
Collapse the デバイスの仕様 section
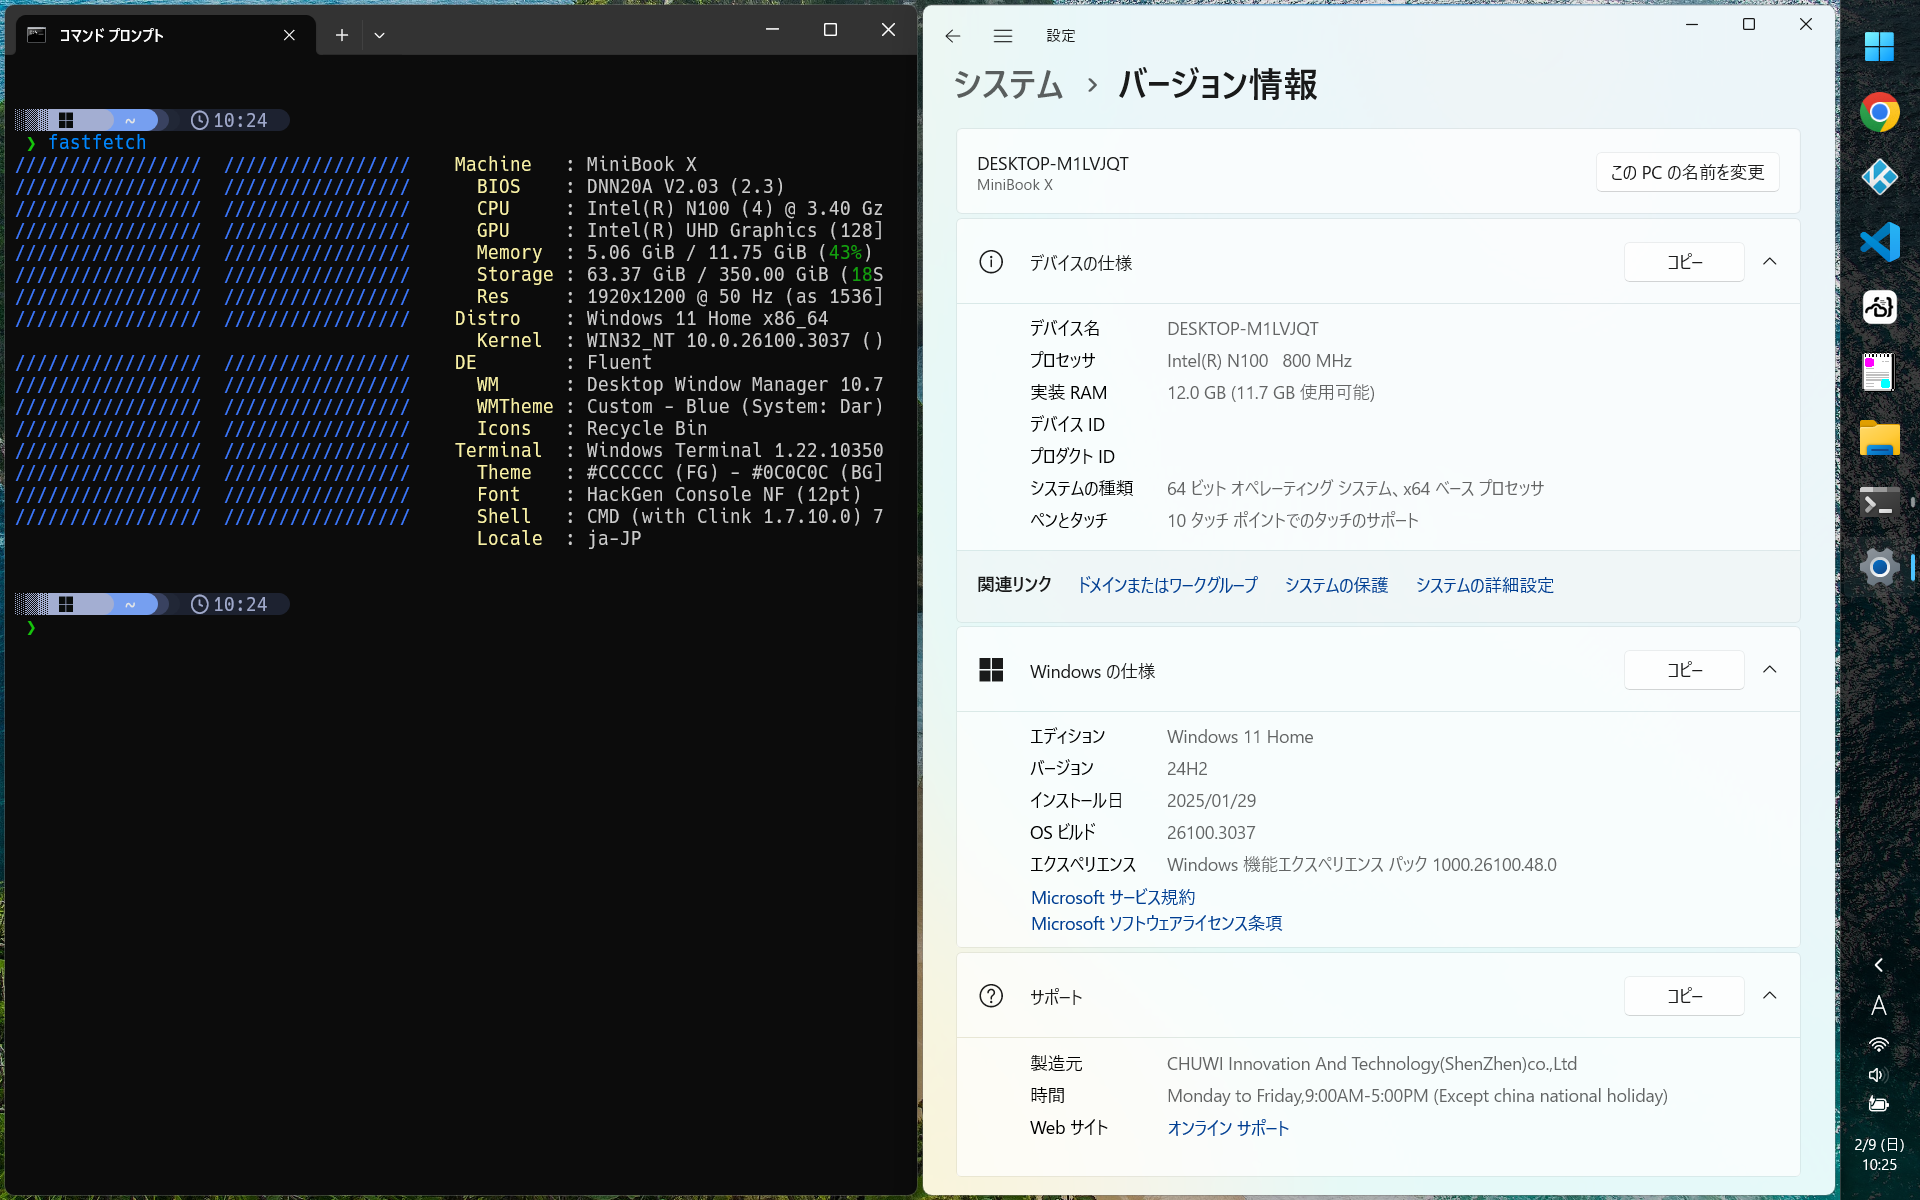[x=1770, y=262]
